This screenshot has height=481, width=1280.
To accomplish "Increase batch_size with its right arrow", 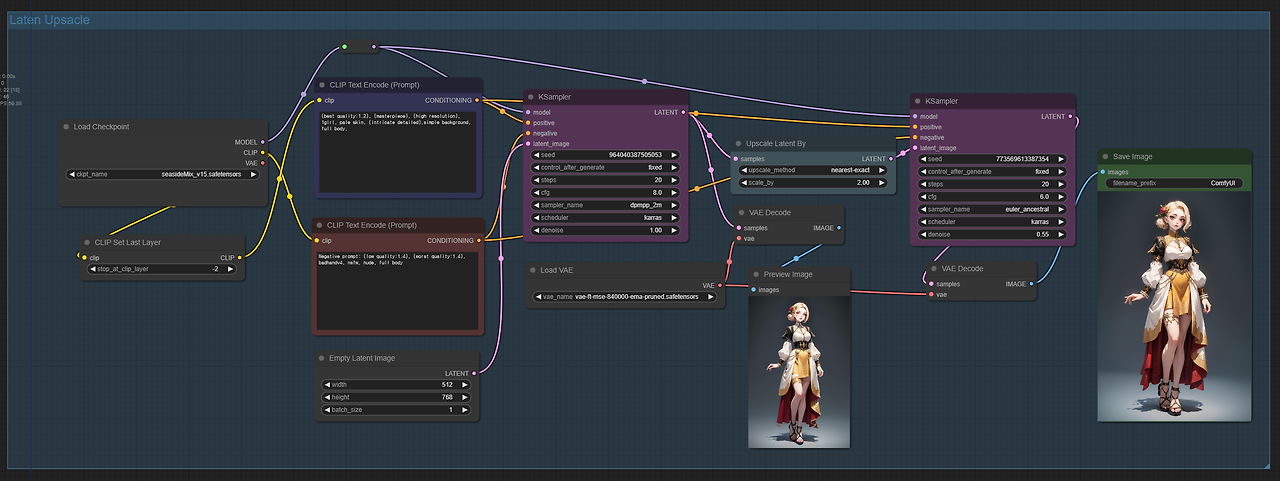I will tap(464, 409).
